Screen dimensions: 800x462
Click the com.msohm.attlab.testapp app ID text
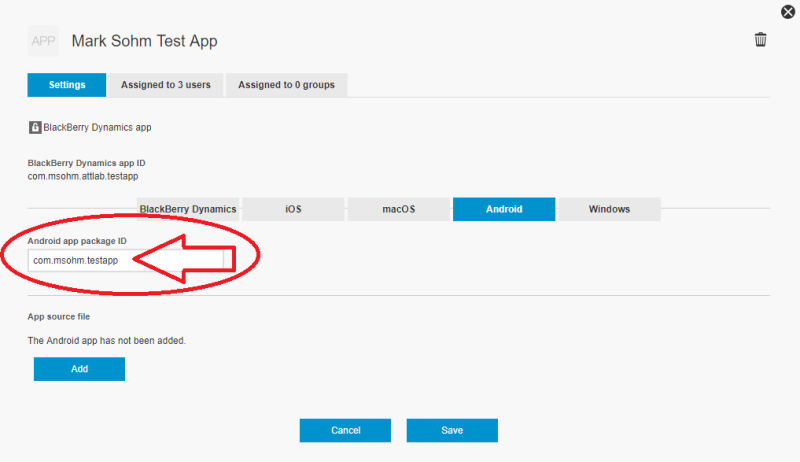83,176
